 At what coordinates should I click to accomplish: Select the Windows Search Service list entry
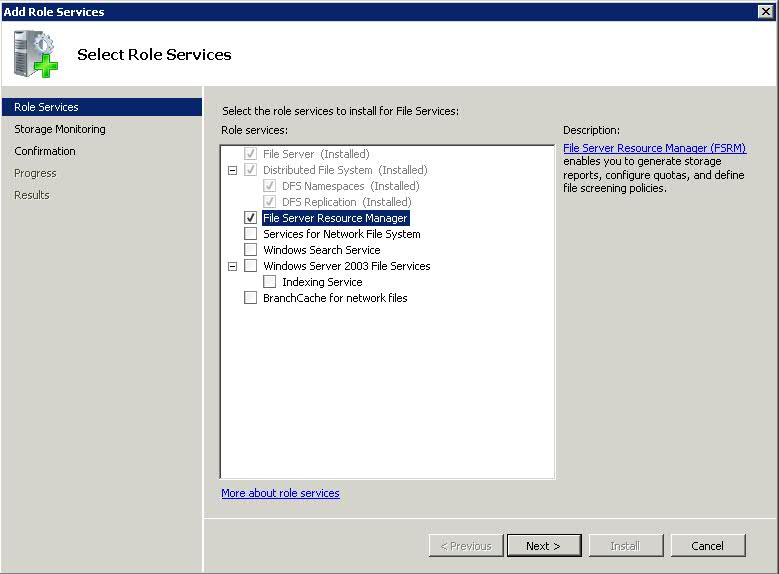coord(322,250)
